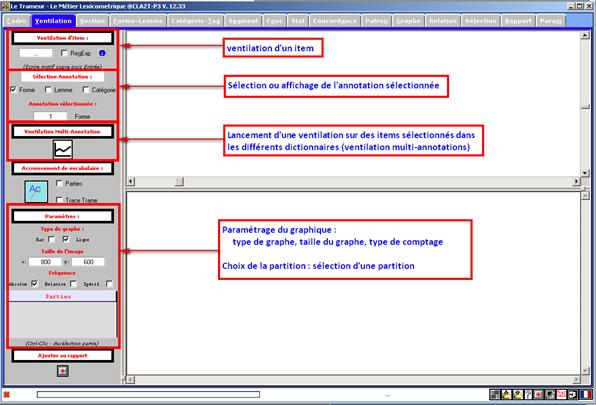The image size is (596, 405).
Task: Enable the RegExp checkbox
Action: pyautogui.click(x=64, y=53)
